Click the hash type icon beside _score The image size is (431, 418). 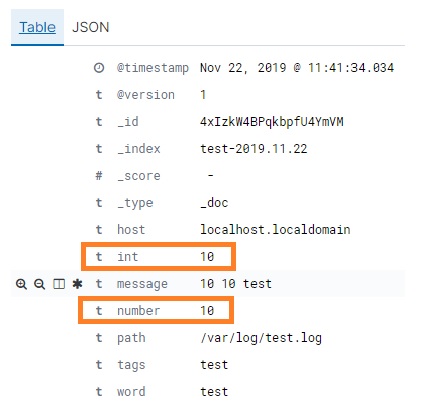click(x=99, y=176)
